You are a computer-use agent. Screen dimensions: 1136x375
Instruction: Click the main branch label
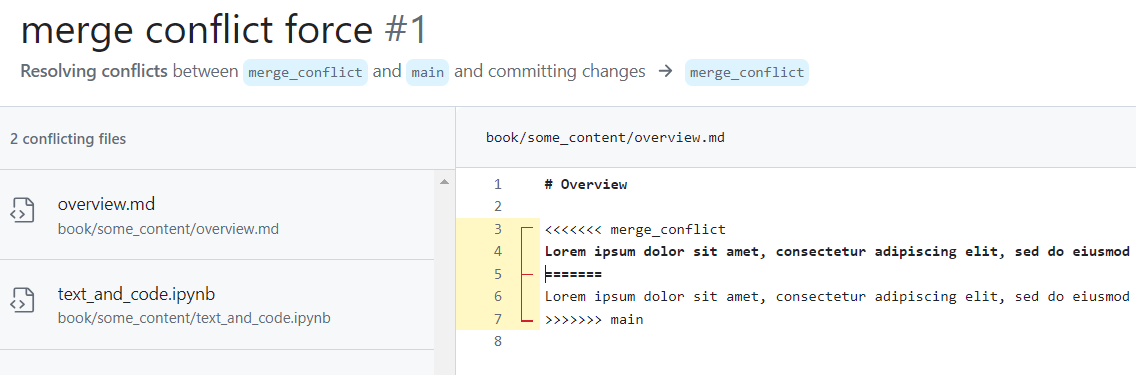point(427,72)
